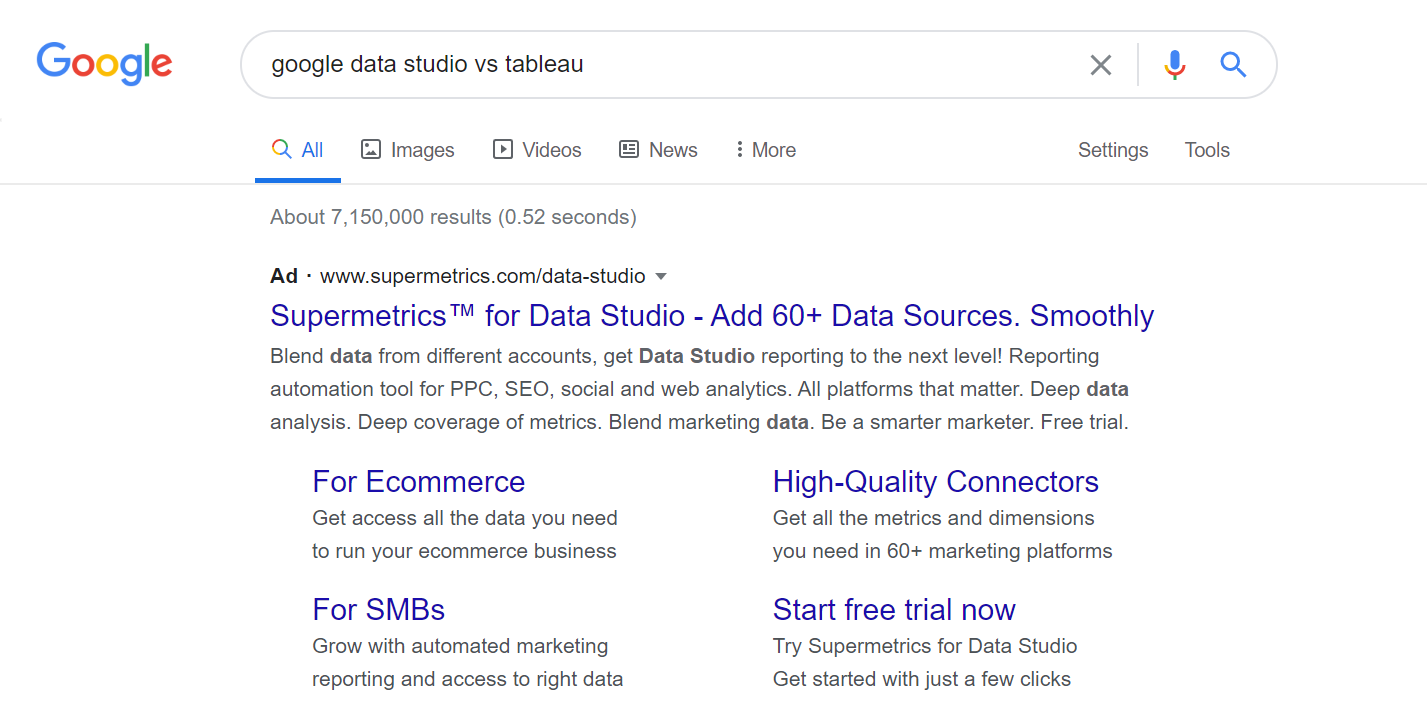Clear search with the X icon
The width and height of the screenshot is (1427, 720).
(1100, 65)
